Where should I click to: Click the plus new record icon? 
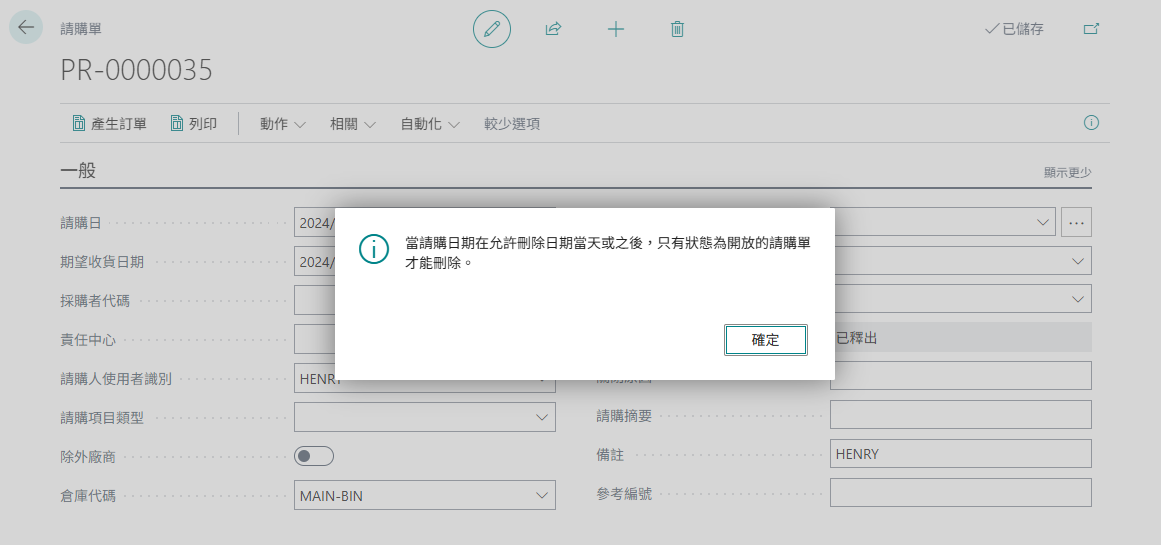(615, 29)
